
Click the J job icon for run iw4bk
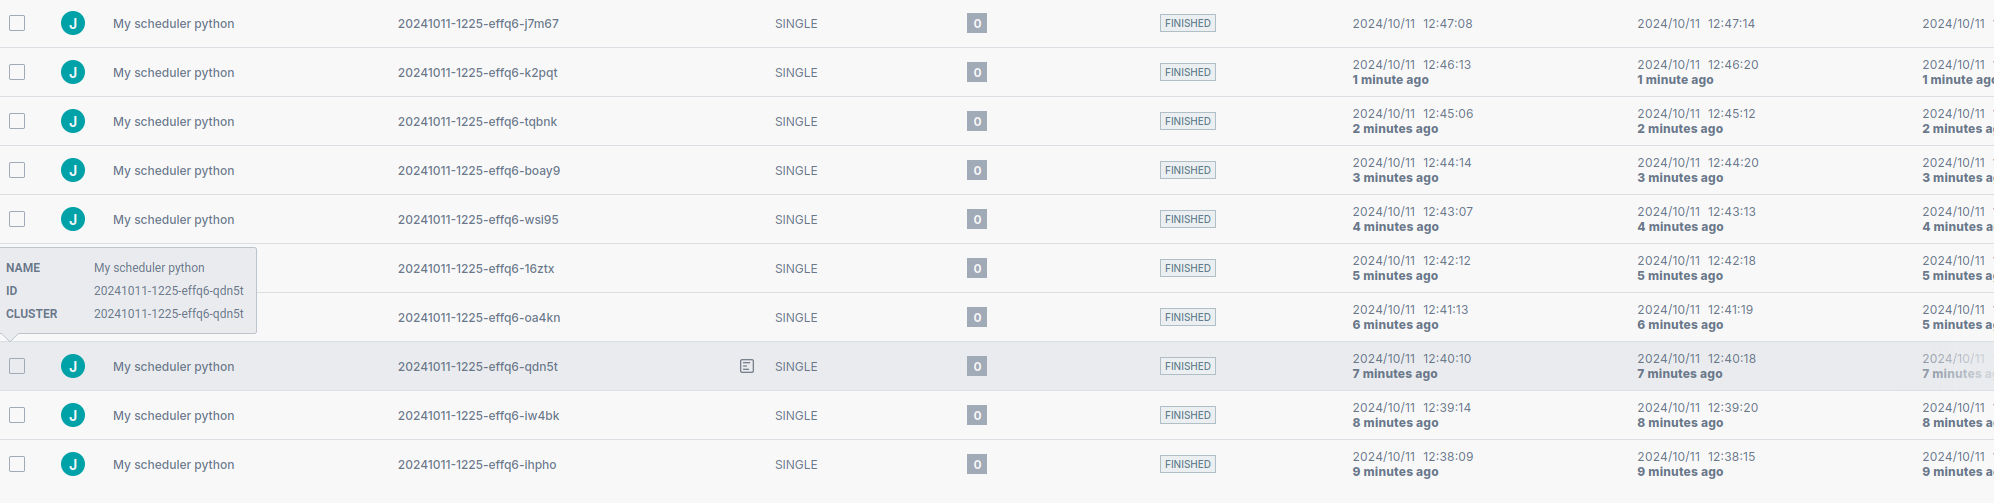coord(73,415)
